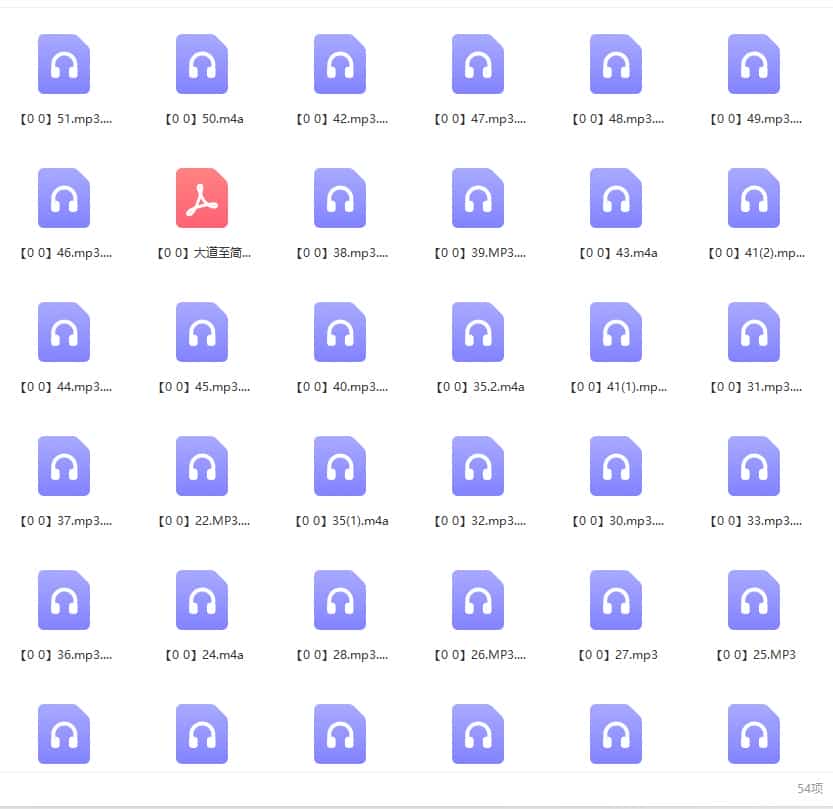
Task: Open the 24.m4a audio file icon
Action: click(202, 600)
